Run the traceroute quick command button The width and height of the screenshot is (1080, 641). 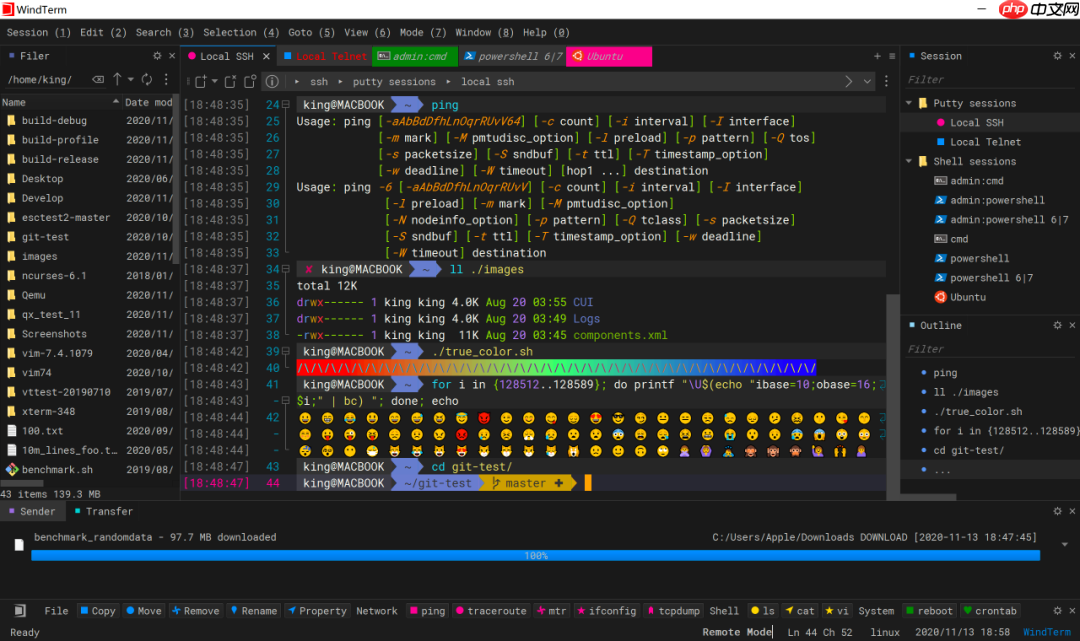pos(490,611)
